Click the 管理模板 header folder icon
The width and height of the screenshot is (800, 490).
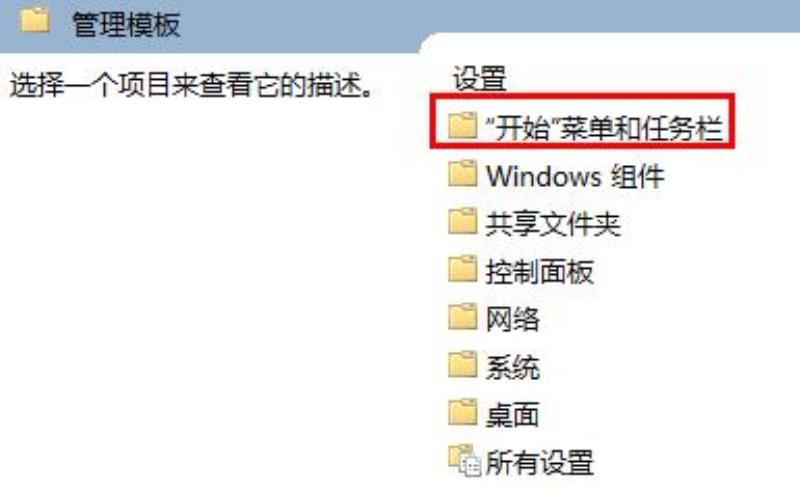[35, 20]
